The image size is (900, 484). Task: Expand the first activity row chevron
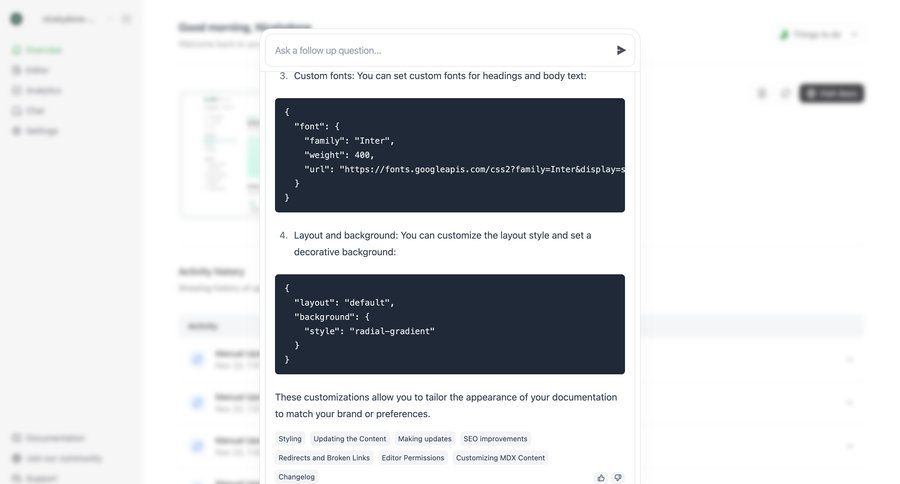point(849,359)
